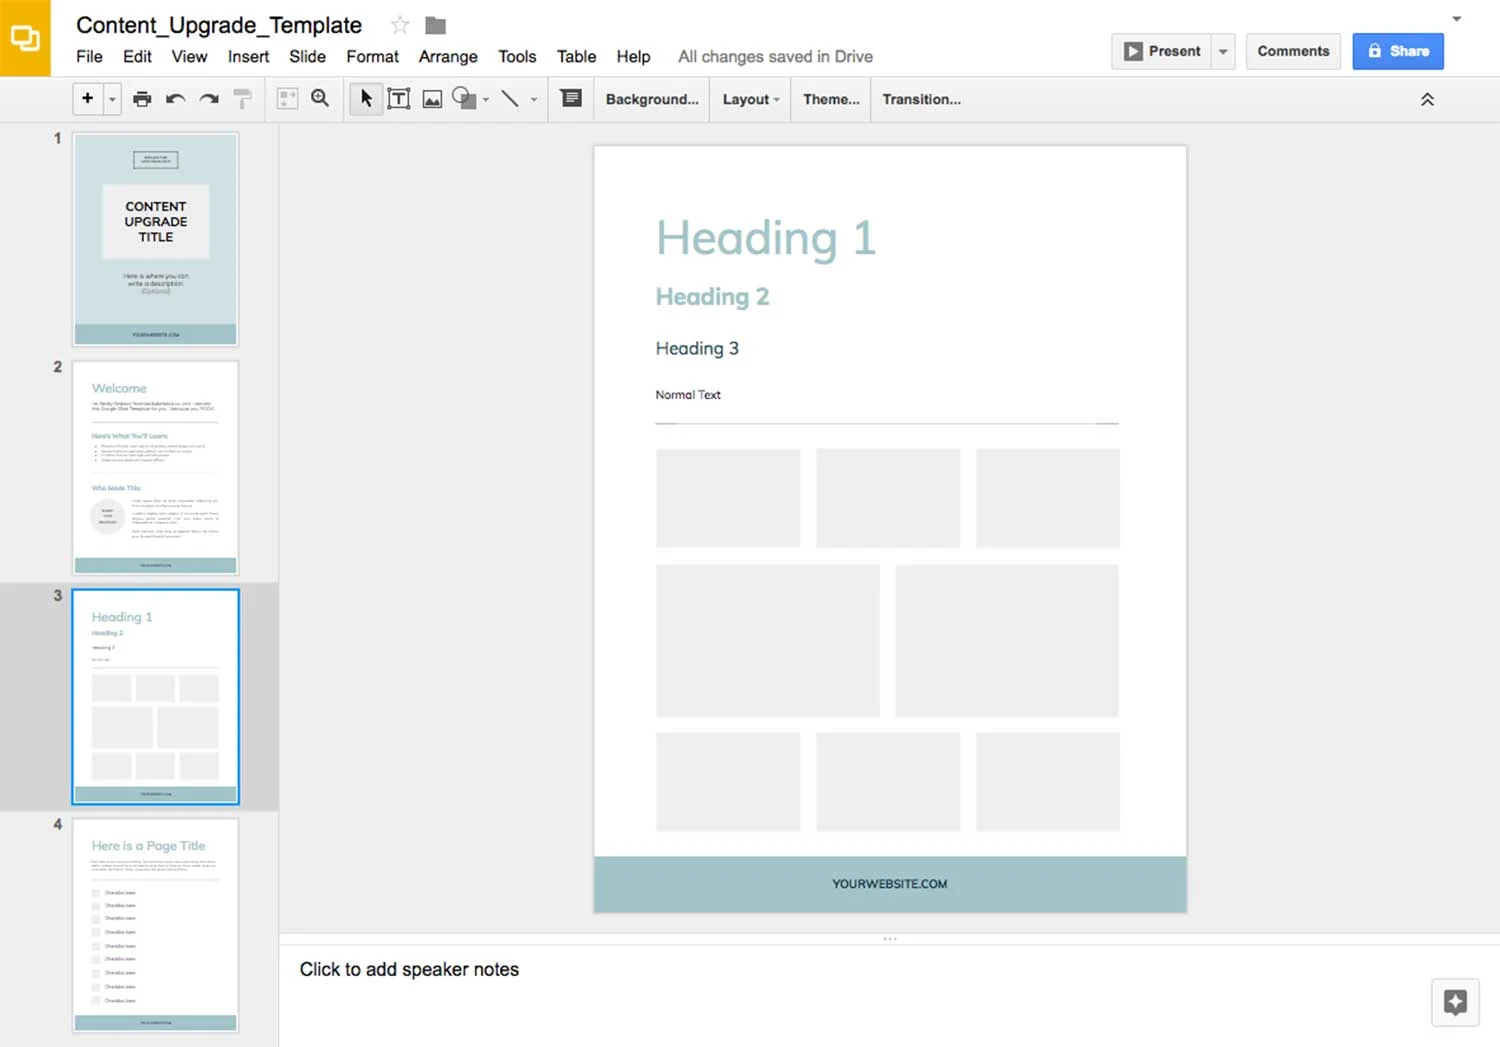Insert an image with image tool
The width and height of the screenshot is (1500, 1047).
[x=432, y=98]
